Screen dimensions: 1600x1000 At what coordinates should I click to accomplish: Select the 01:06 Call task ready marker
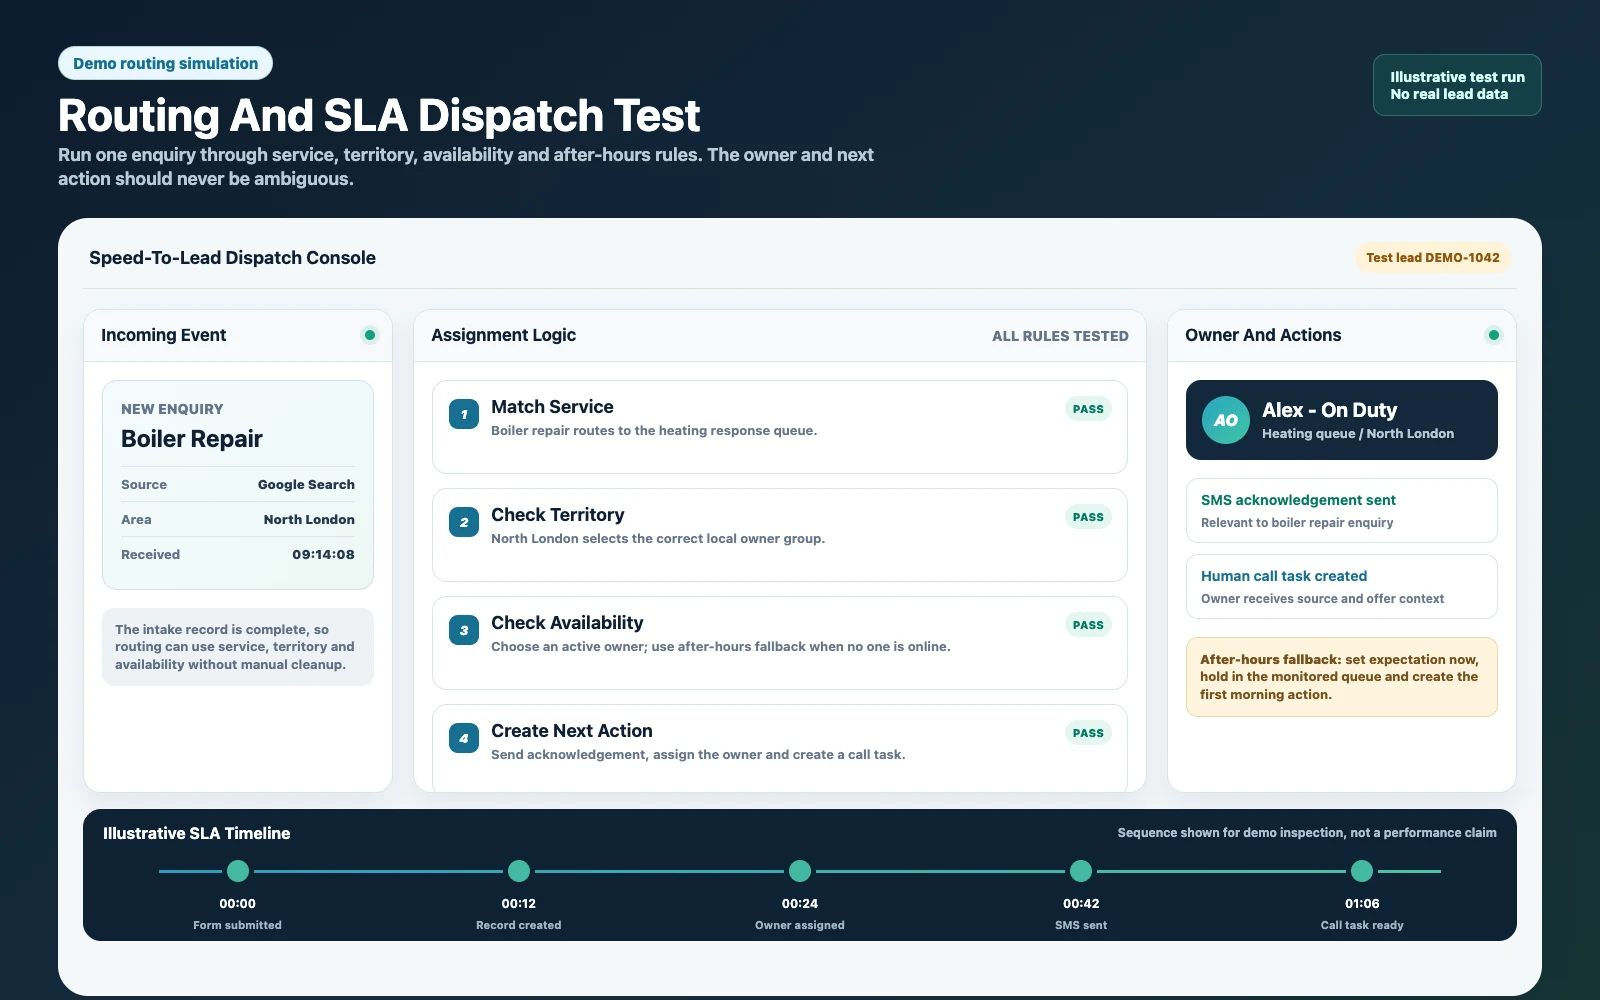[1362, 871]
